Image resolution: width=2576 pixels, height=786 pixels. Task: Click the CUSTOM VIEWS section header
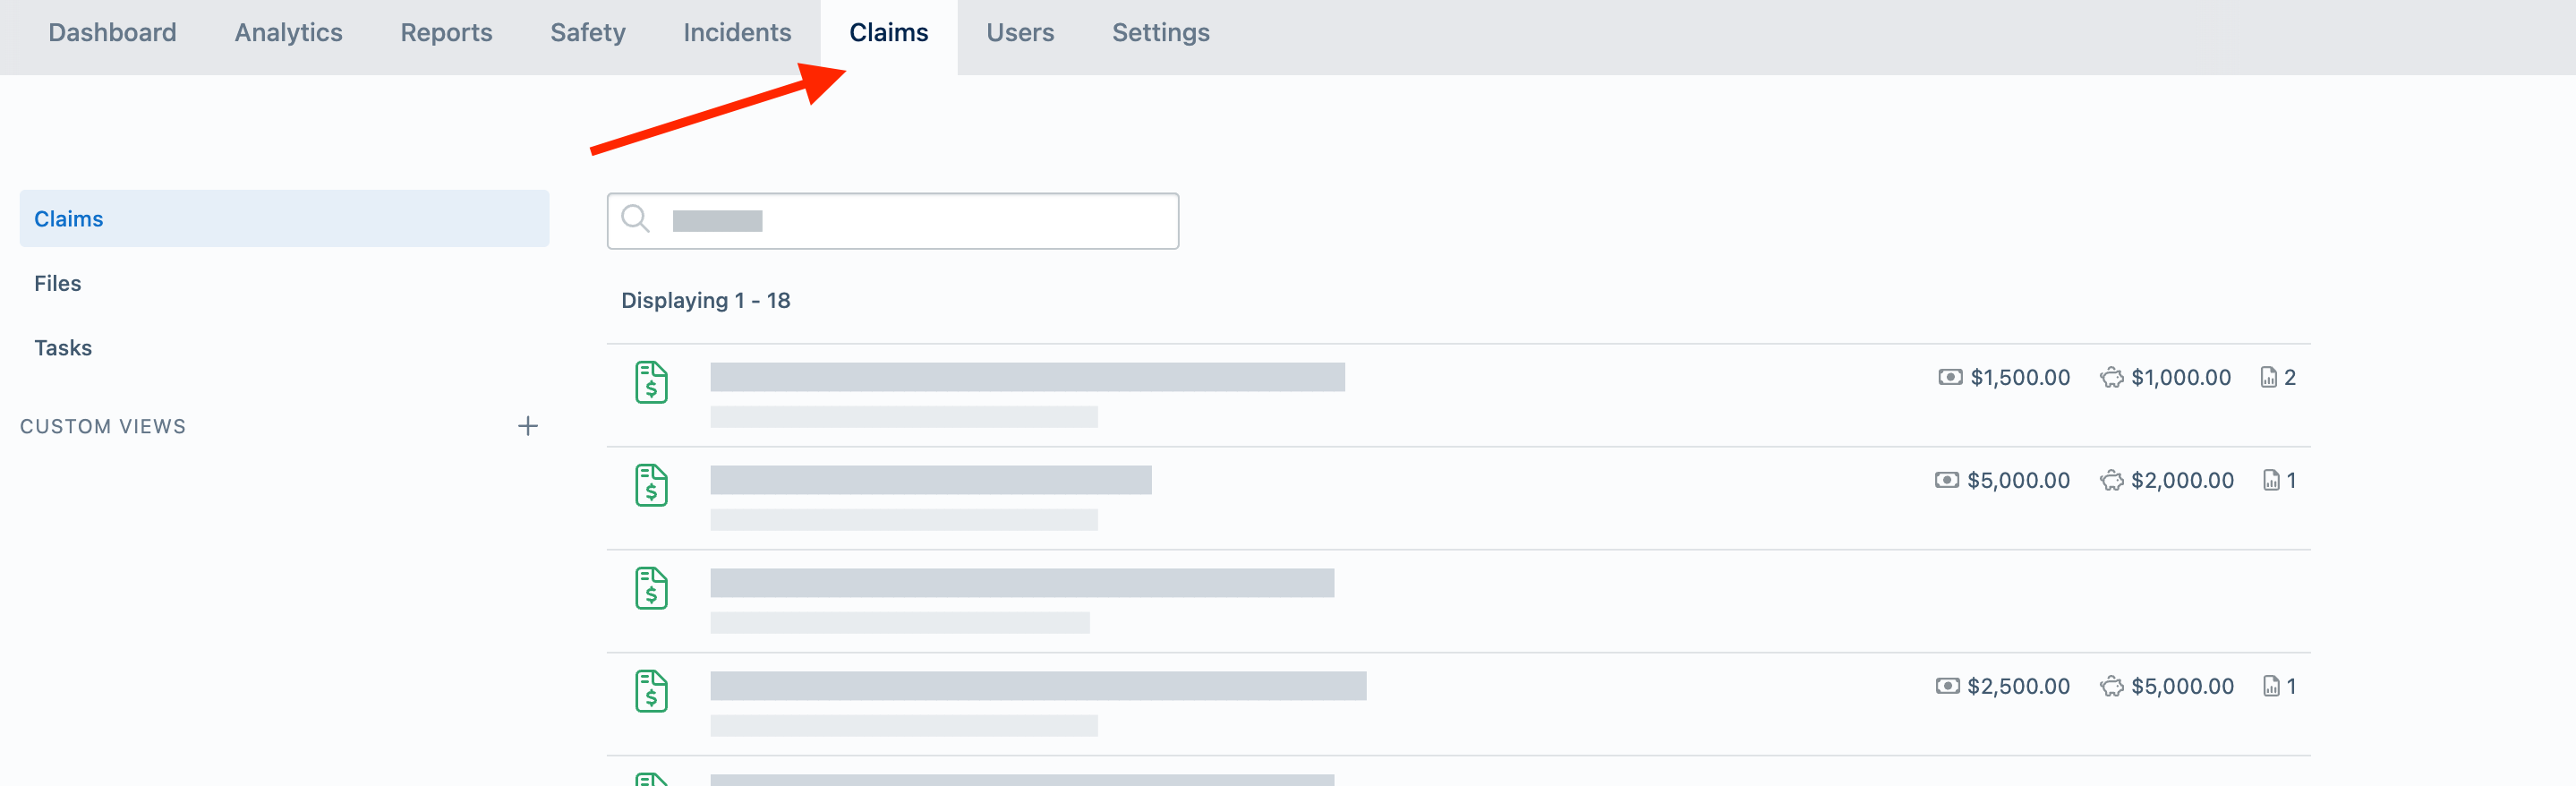(103, 426)
